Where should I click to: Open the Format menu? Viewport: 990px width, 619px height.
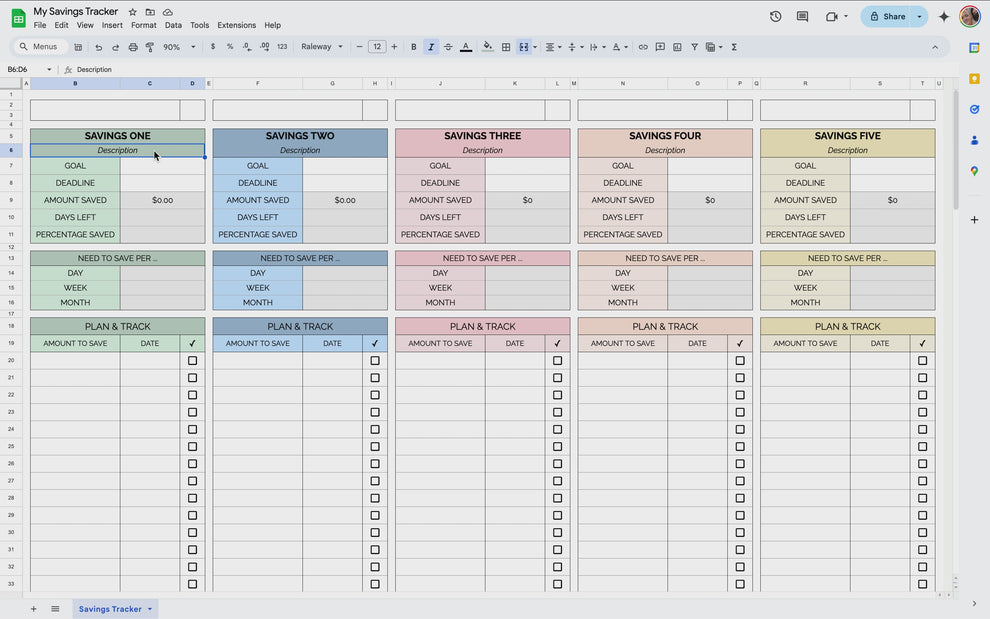point(143,25)
